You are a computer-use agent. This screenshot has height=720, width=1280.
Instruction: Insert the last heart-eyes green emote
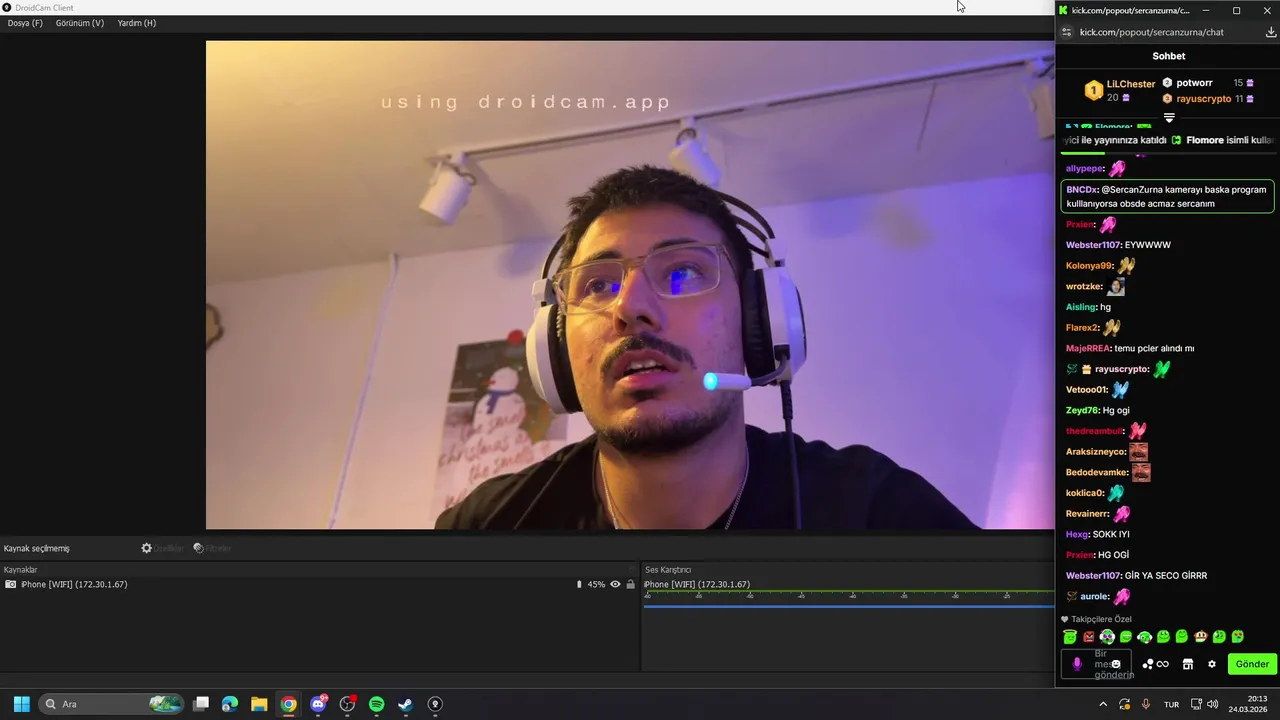tap(1238, 637)
